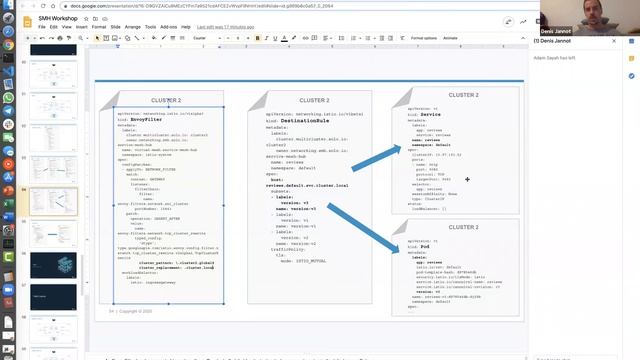Select the dark 3D cubes slide thumbnail
The height and width of the screenshot is (360, 640).
click(x=53, y=265)
